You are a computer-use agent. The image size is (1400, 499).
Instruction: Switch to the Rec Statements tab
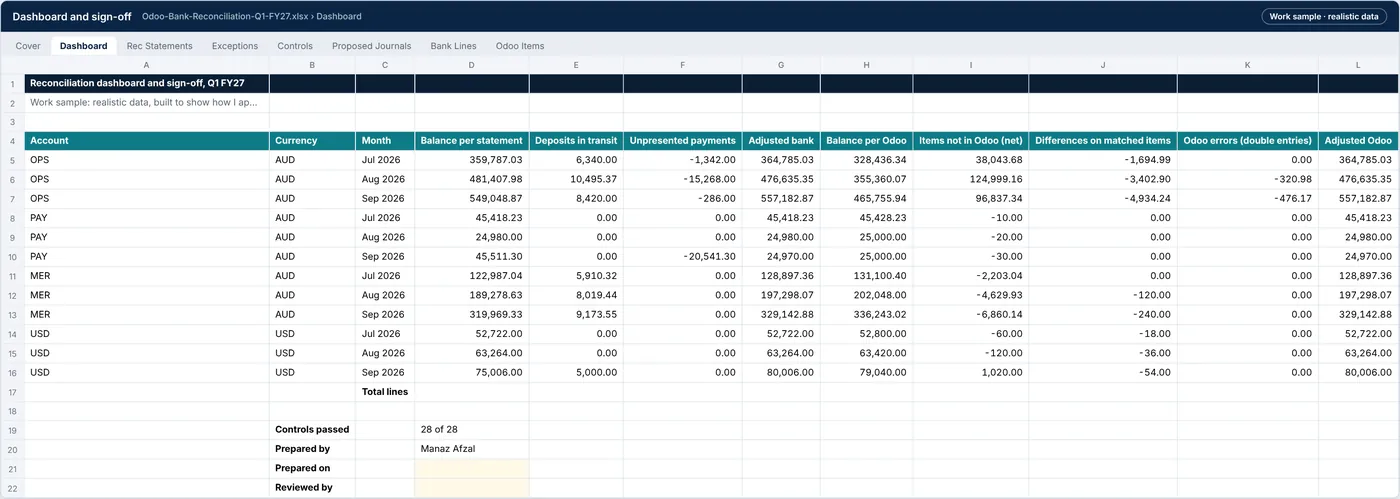pos(159,46)
